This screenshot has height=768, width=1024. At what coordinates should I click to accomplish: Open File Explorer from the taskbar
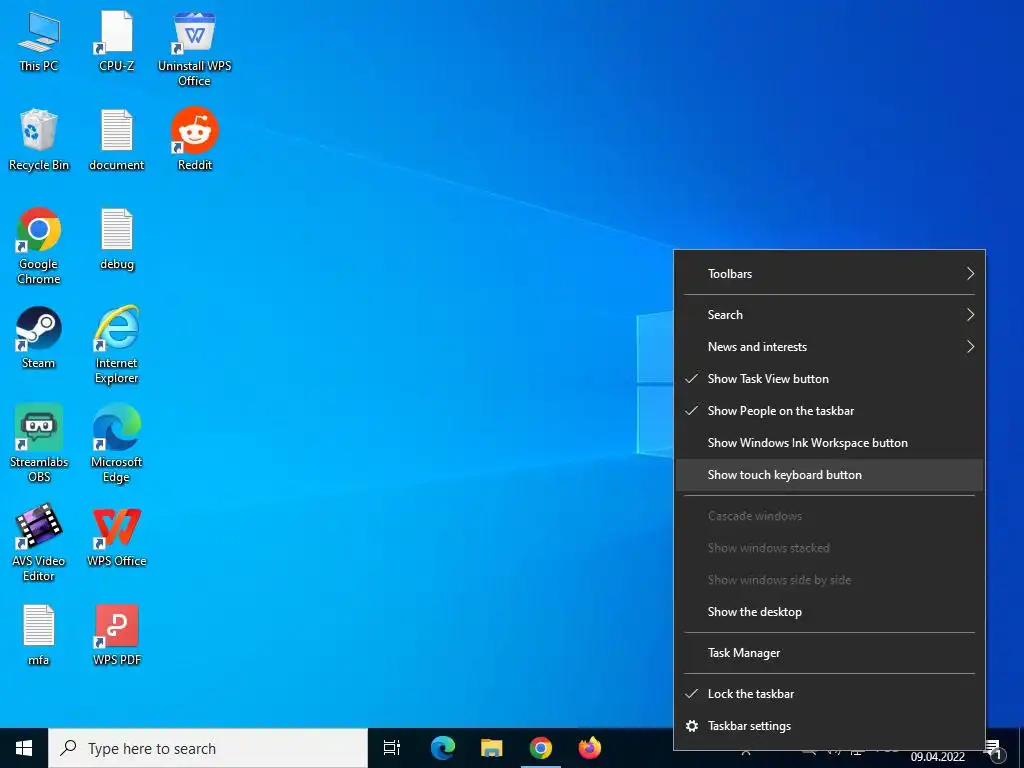(x=492, y=748)
